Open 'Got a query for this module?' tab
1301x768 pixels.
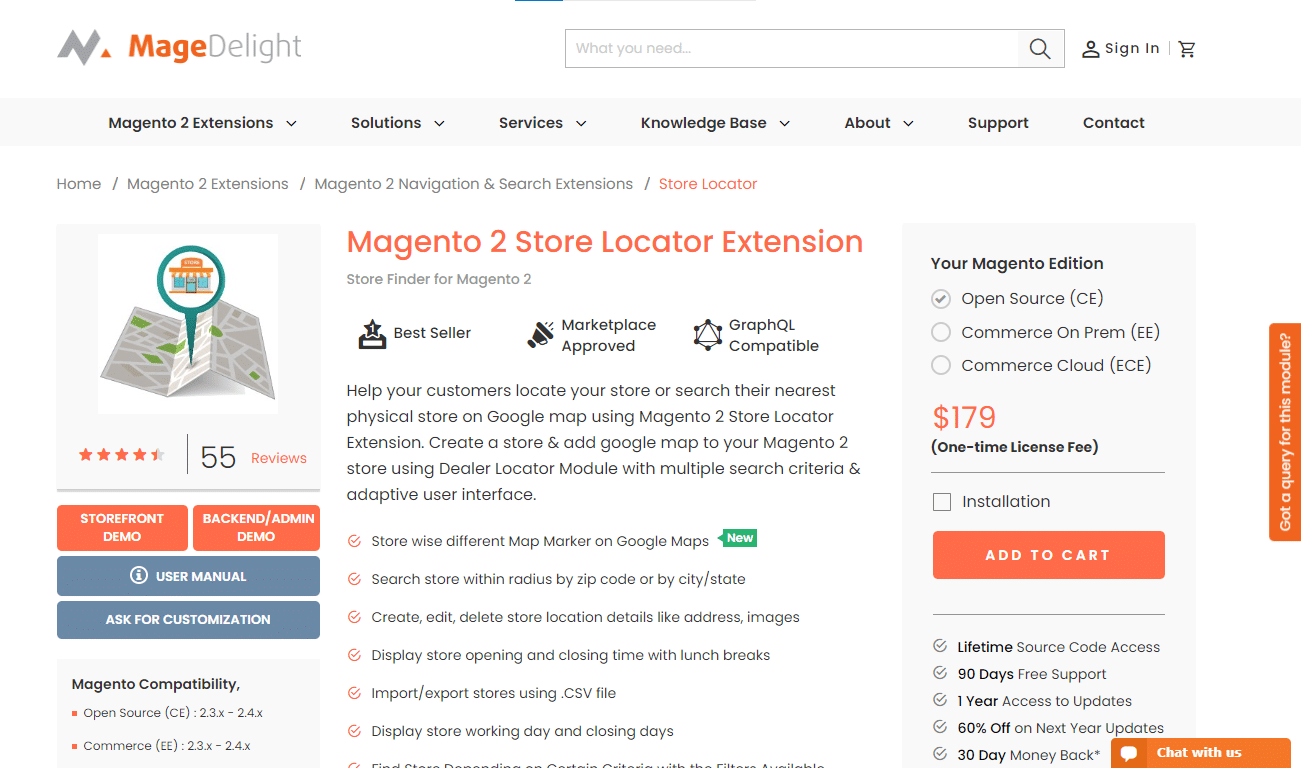pos(1285,432)
